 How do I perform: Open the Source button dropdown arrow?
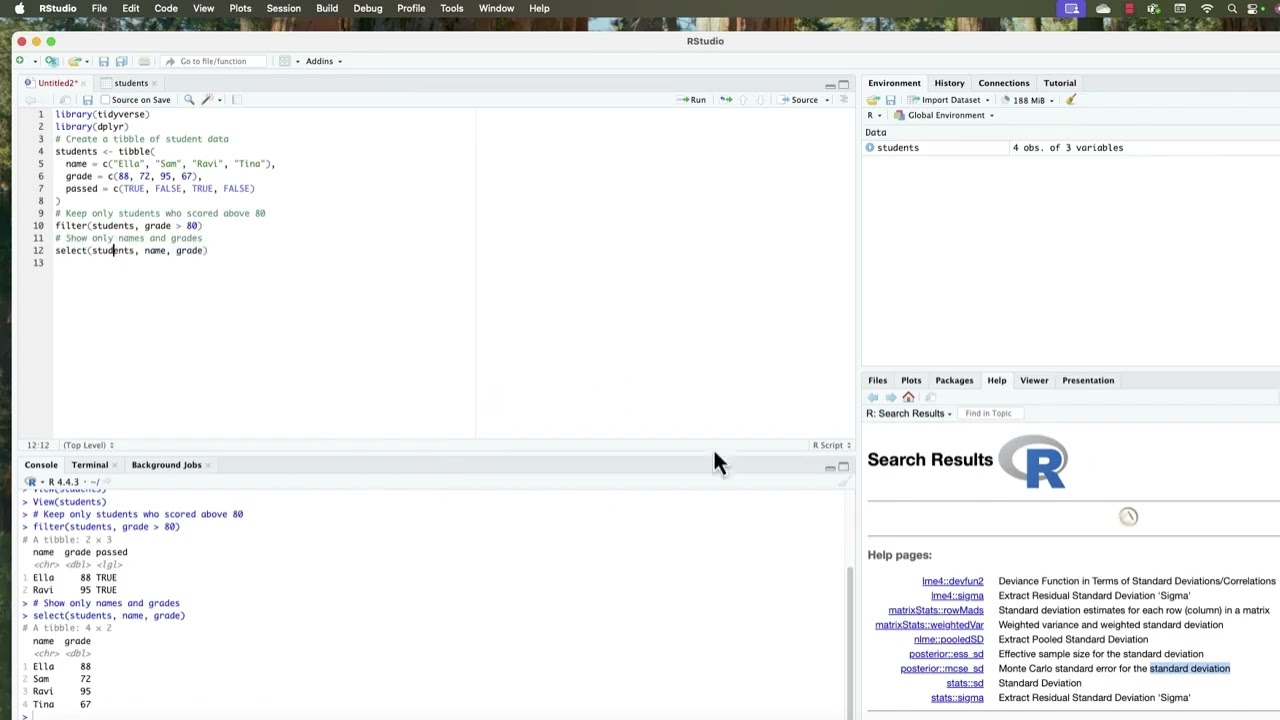pyautogui.click(x=827, y=100)
